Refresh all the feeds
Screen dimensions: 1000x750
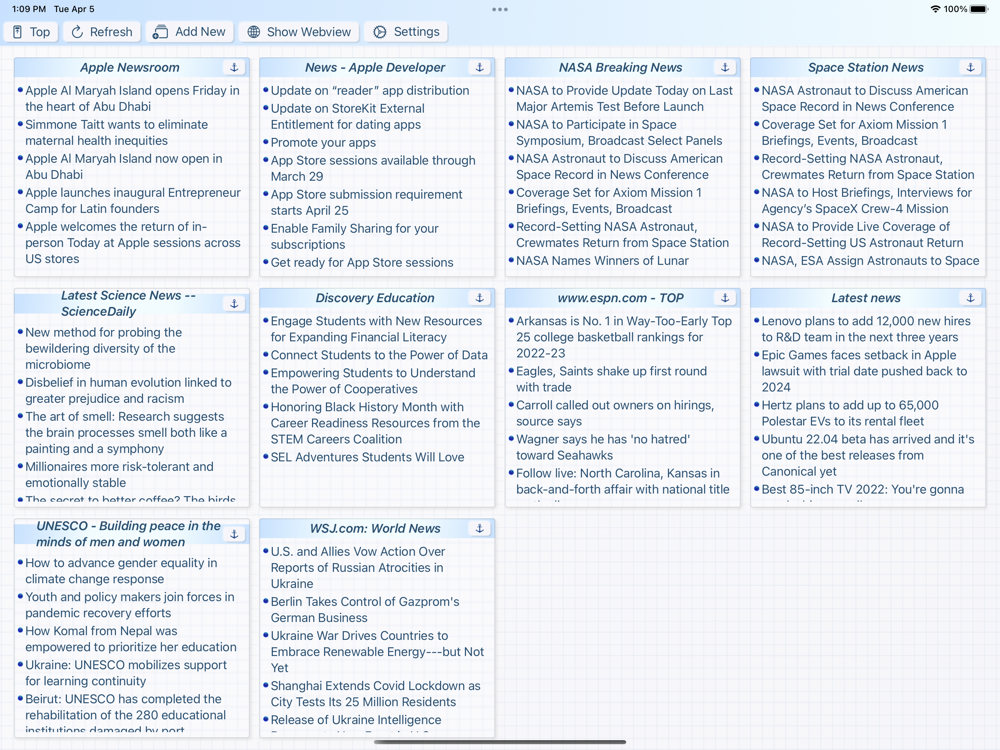pos(102,32)
